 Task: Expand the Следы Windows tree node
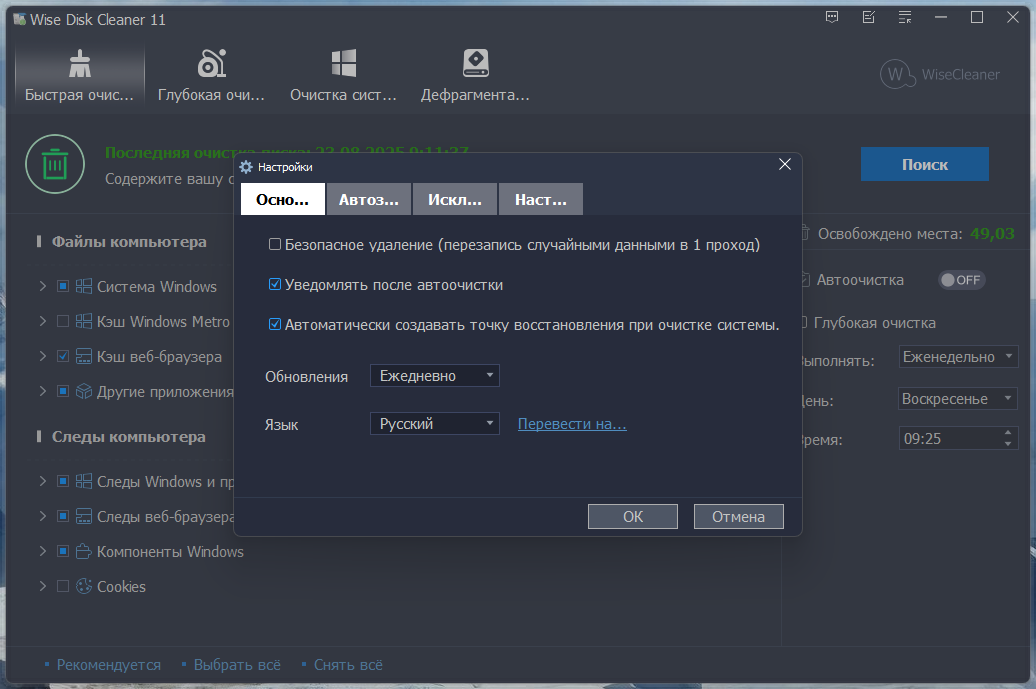[43, 481]
